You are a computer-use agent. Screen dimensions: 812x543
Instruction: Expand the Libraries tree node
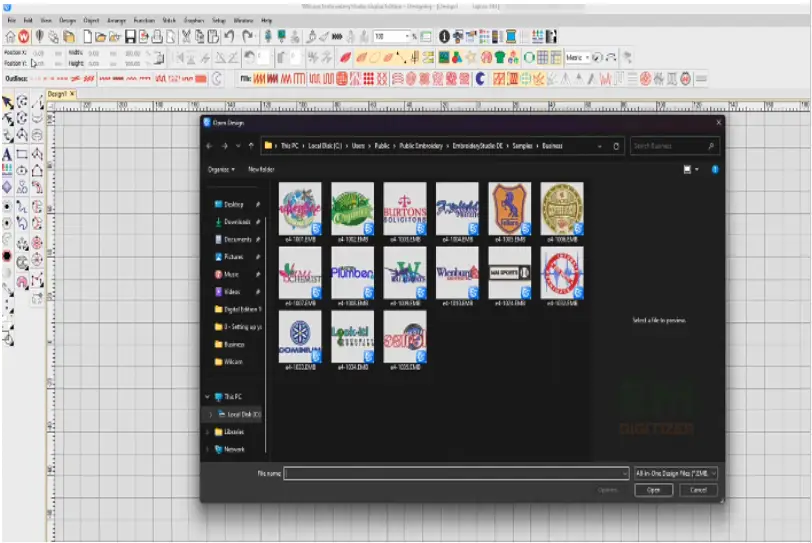[208, 432]
